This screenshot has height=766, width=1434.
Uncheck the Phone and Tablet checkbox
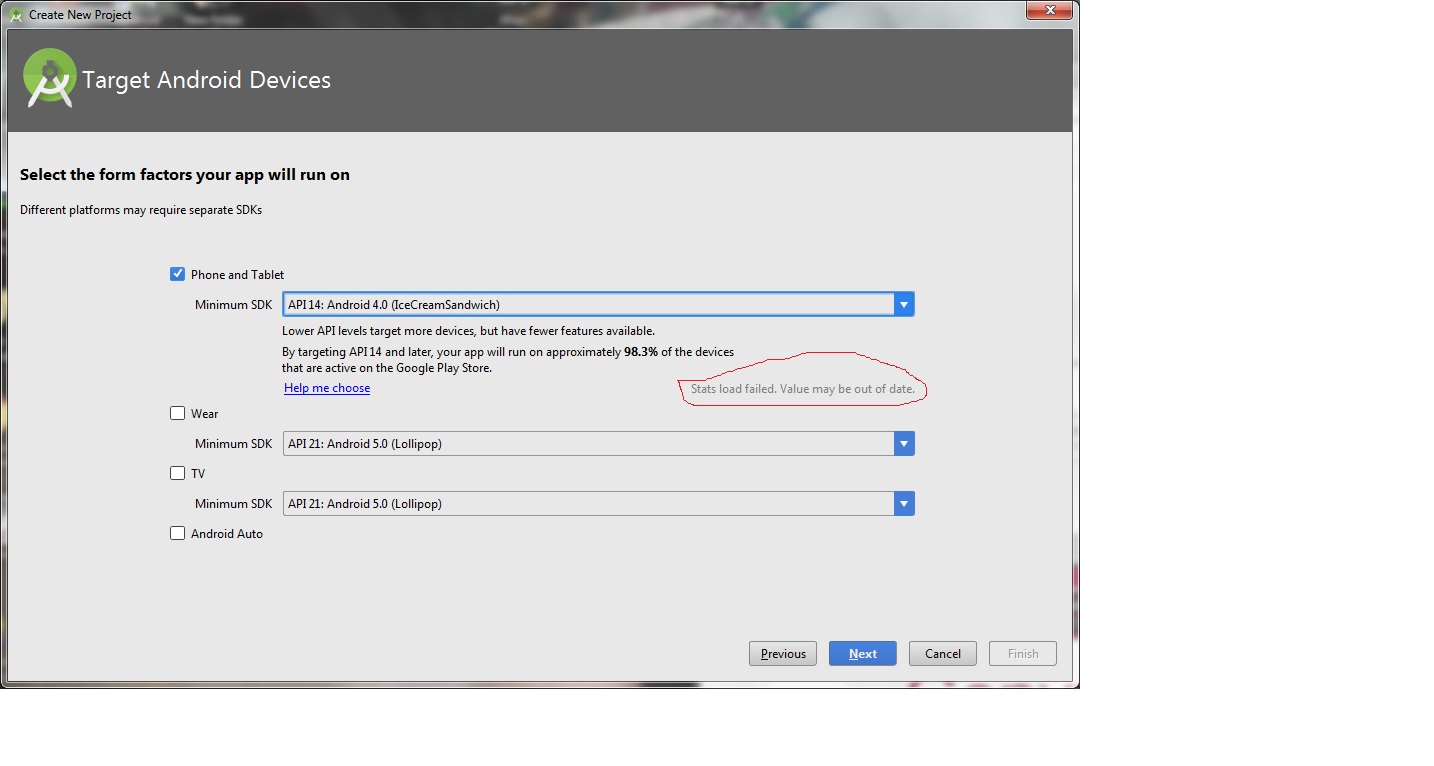click(178, 274)
